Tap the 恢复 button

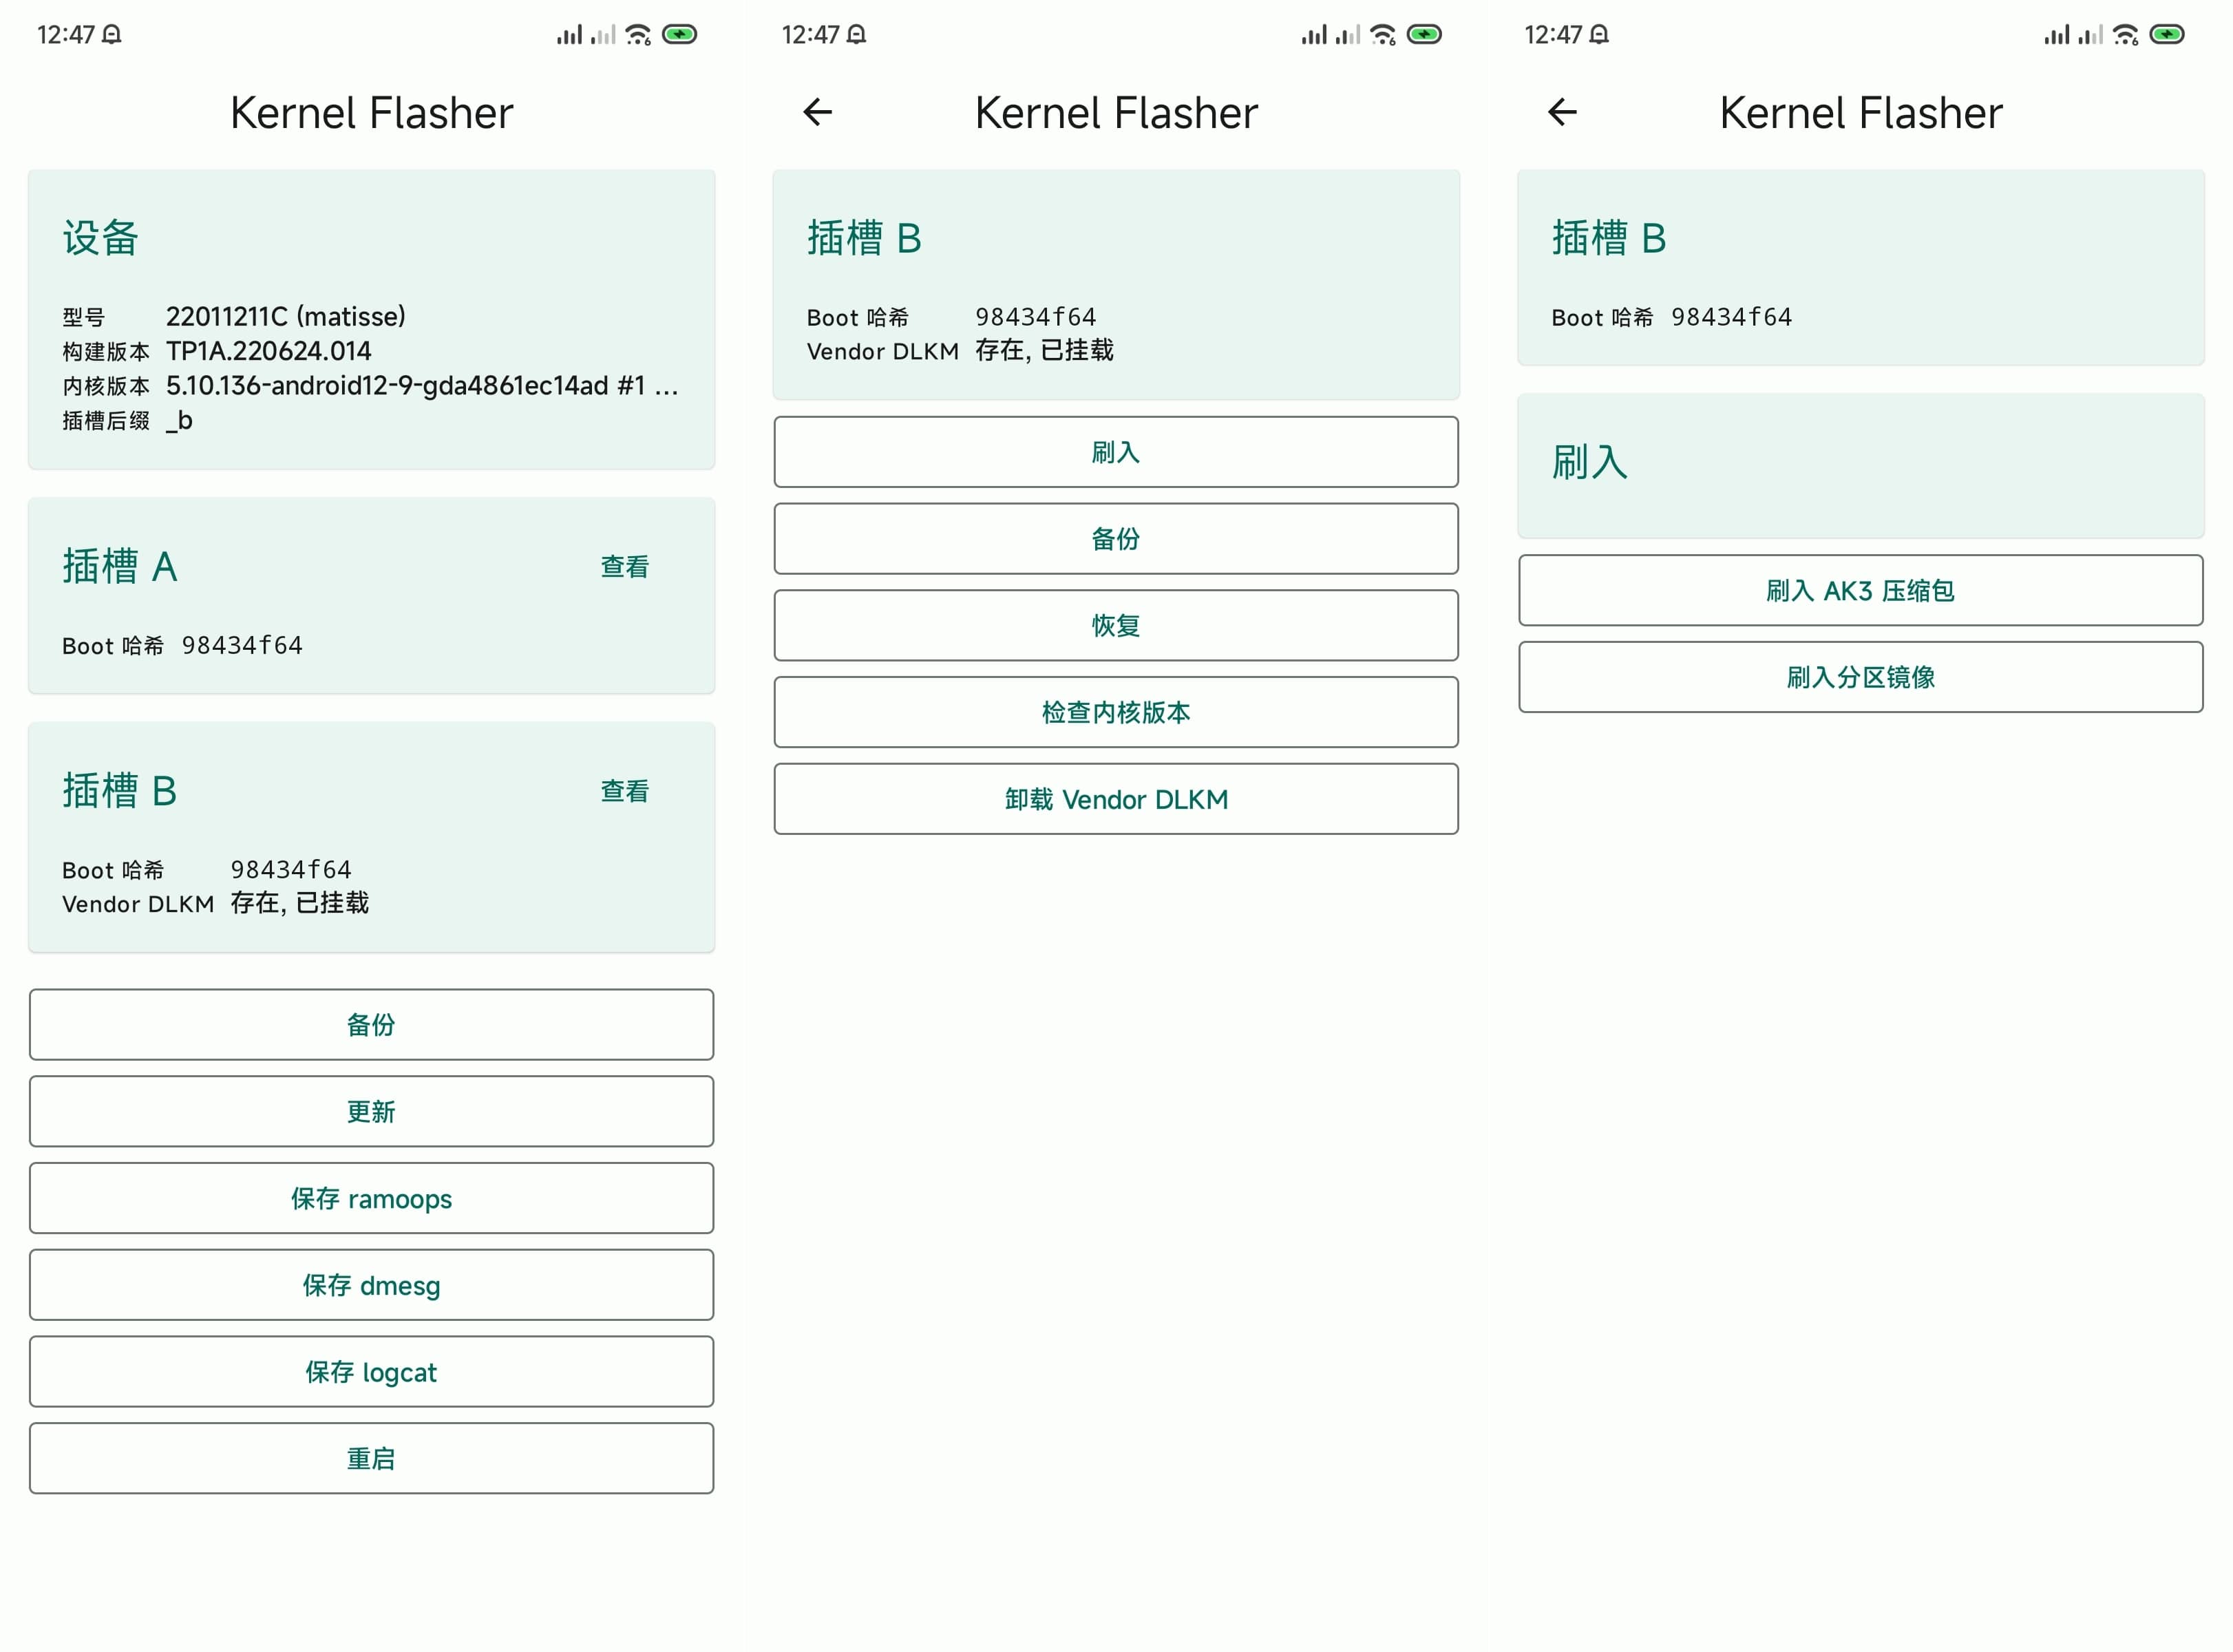click(1116, 626)
